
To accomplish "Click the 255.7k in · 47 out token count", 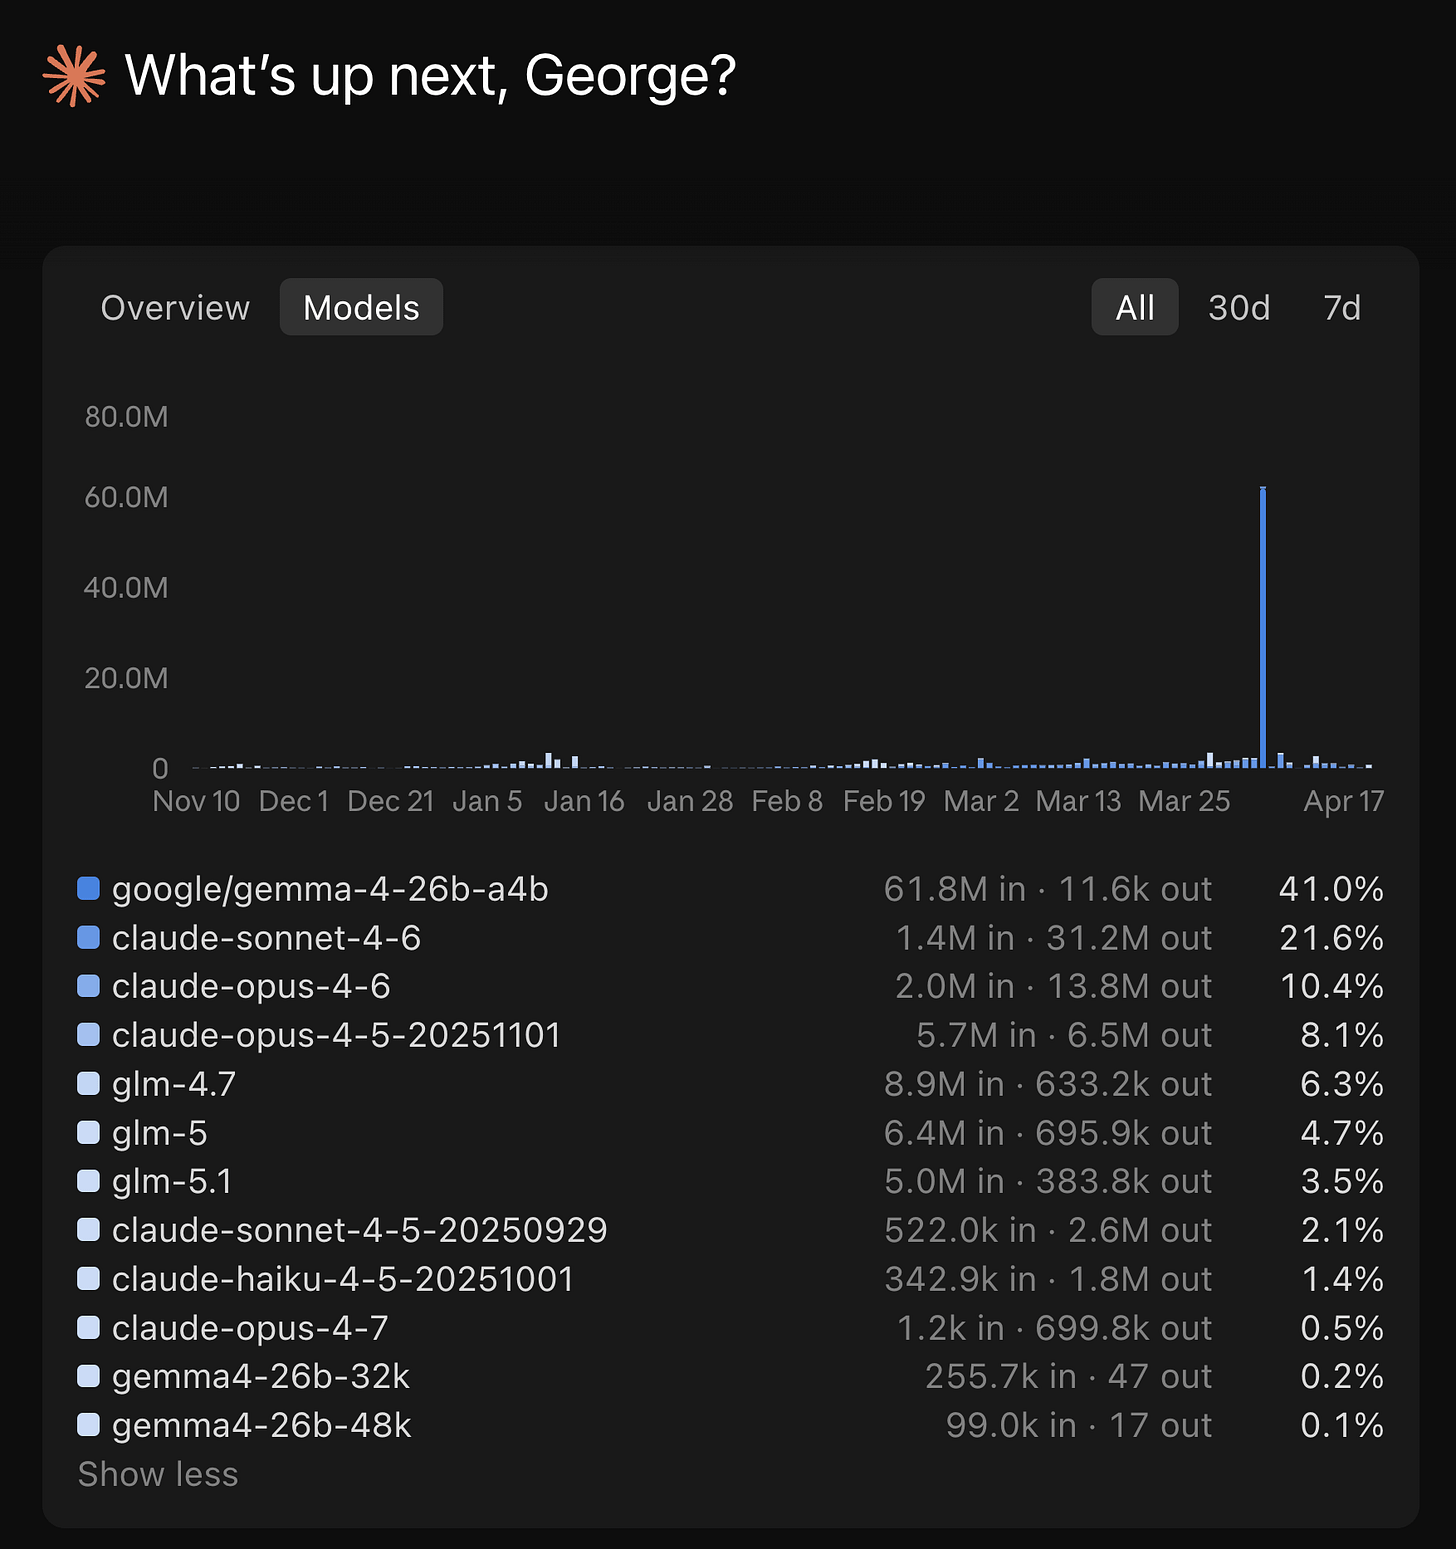I will (1068, 1377).
